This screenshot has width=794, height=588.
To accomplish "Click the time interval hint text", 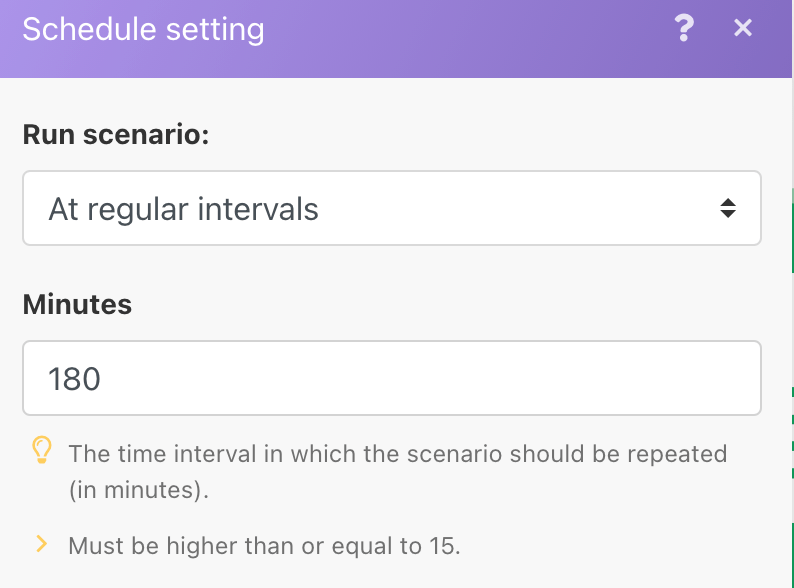I will tap(397, 454).
